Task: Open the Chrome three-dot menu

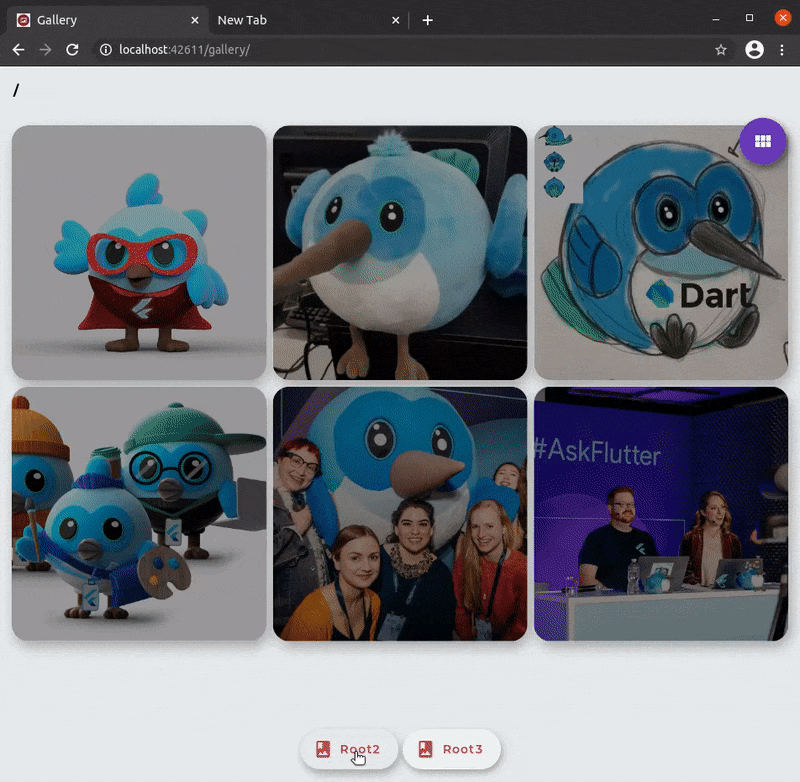Action: pos(782,49)
